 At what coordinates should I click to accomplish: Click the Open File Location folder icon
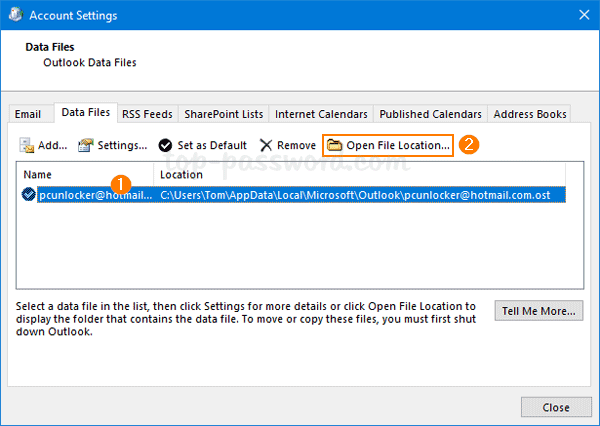click(335, 145)
